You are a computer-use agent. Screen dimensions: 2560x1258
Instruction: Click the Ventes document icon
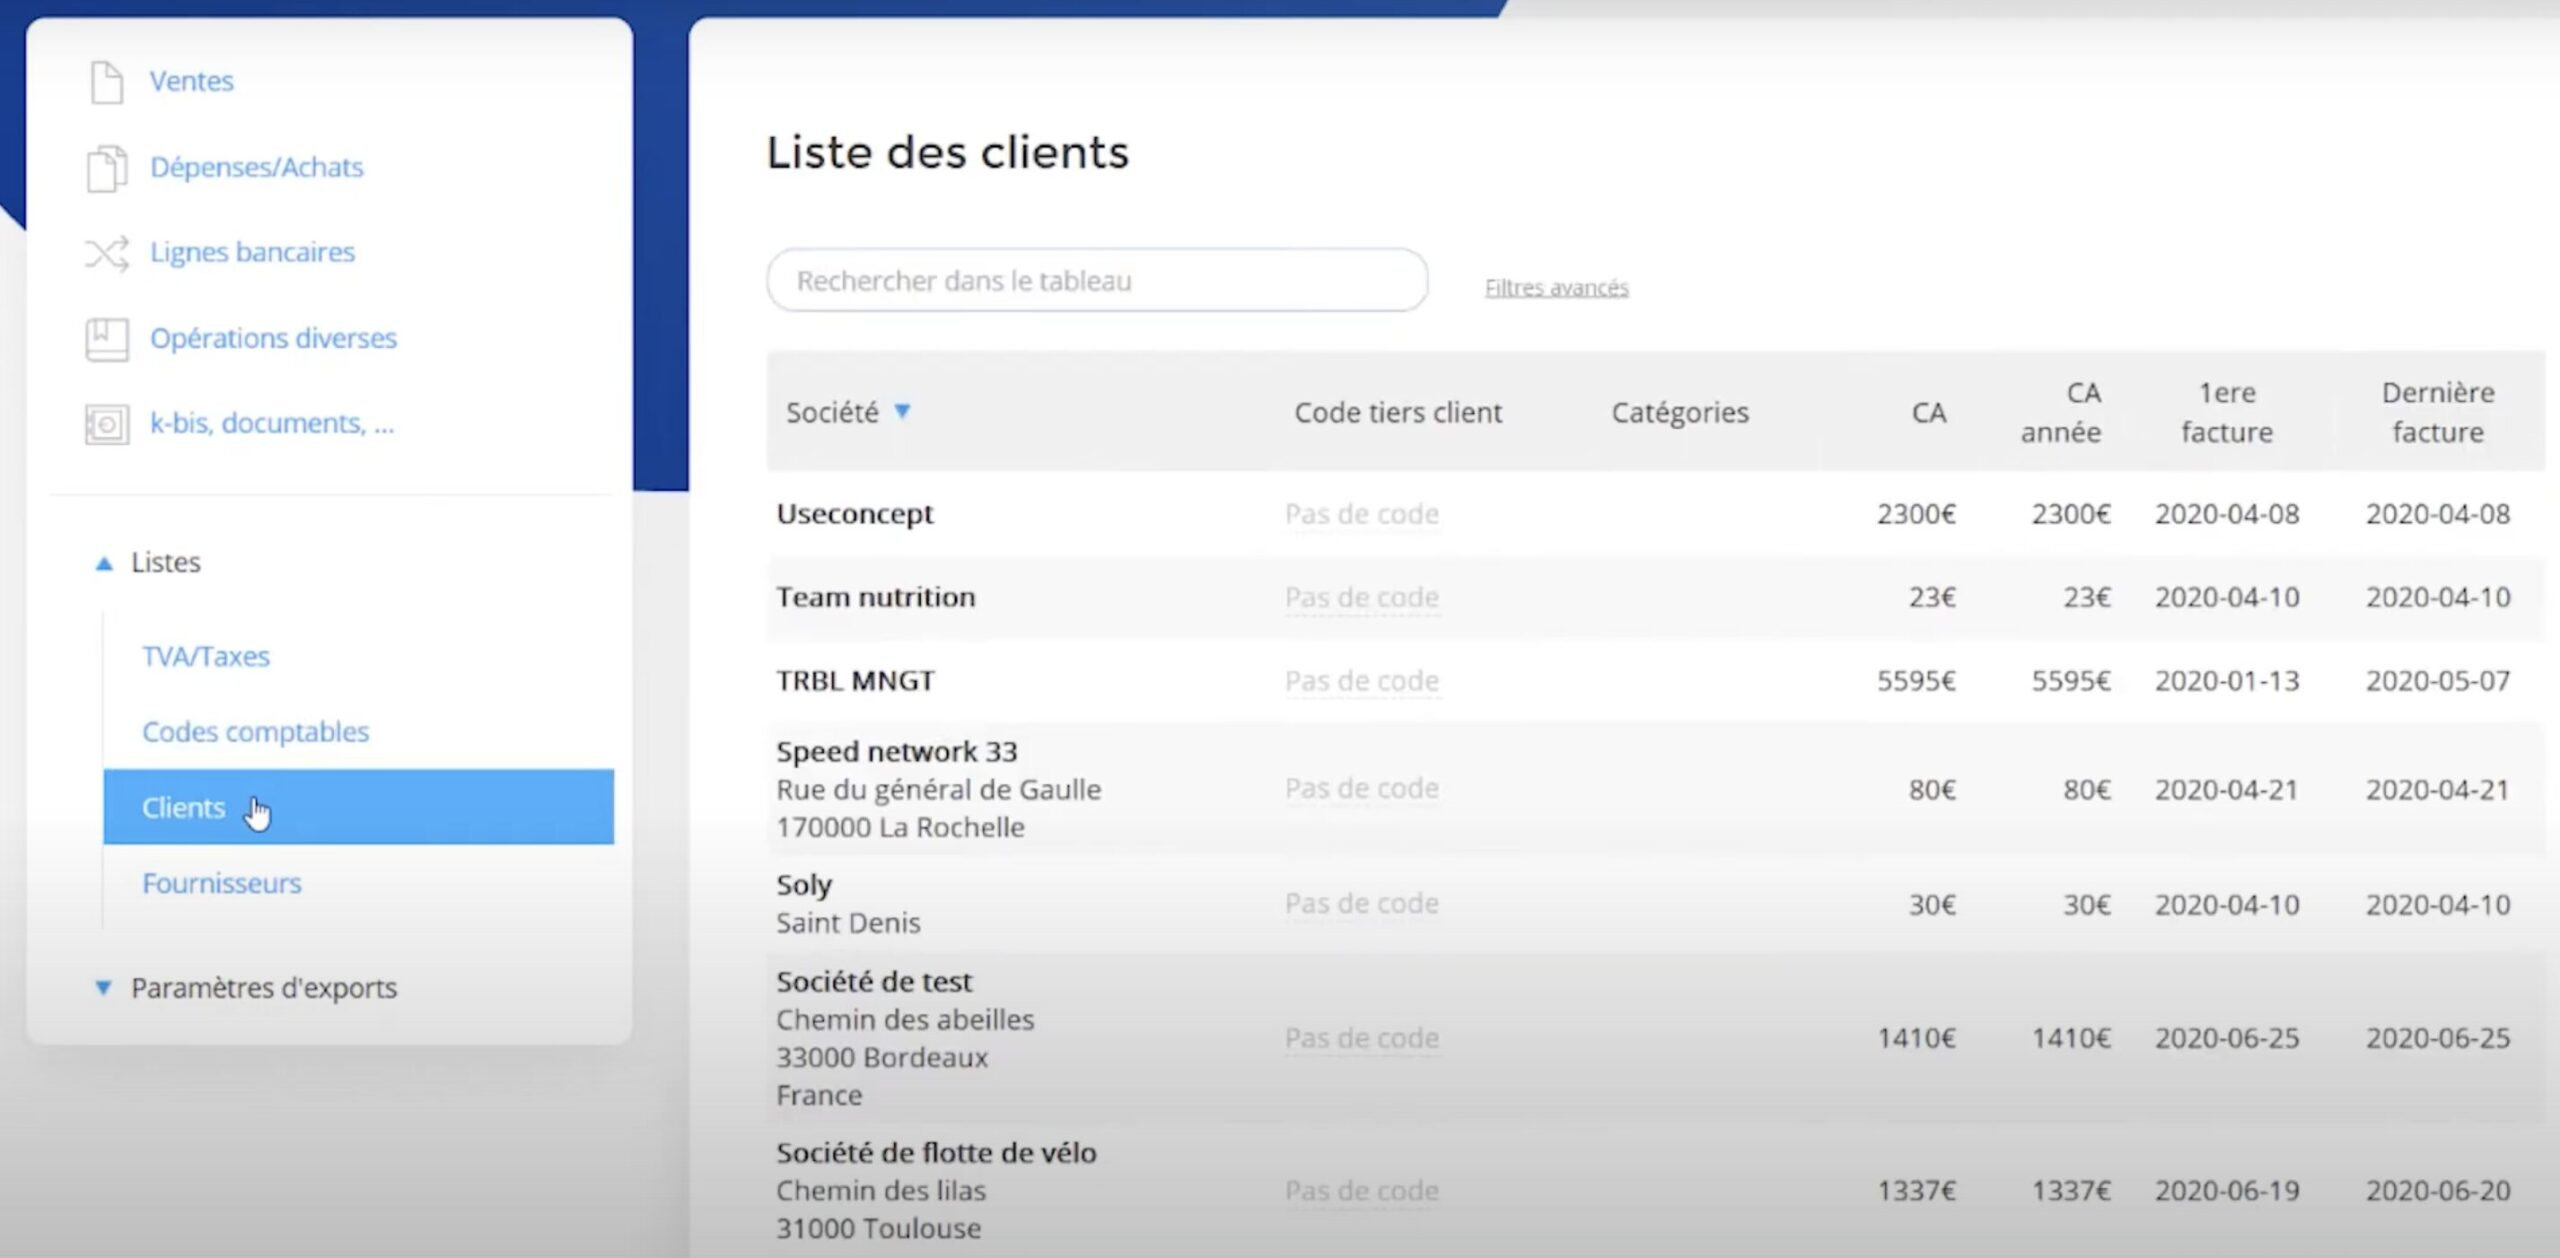[106, 82]
